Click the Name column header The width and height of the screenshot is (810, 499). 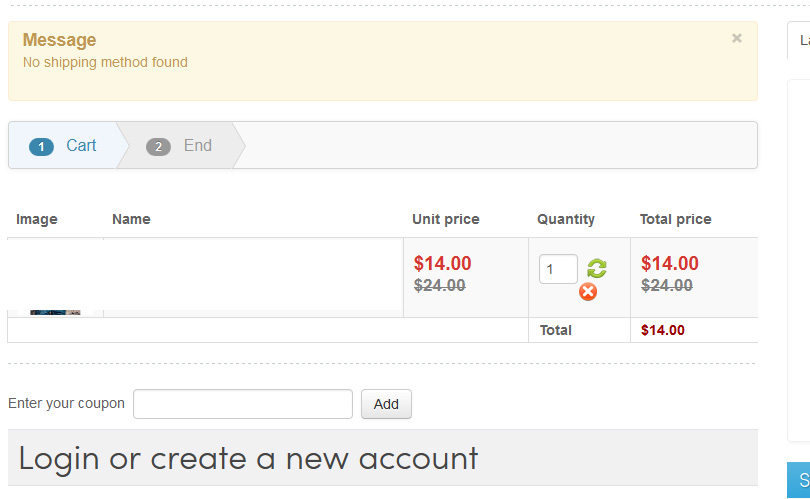(131, 219)
